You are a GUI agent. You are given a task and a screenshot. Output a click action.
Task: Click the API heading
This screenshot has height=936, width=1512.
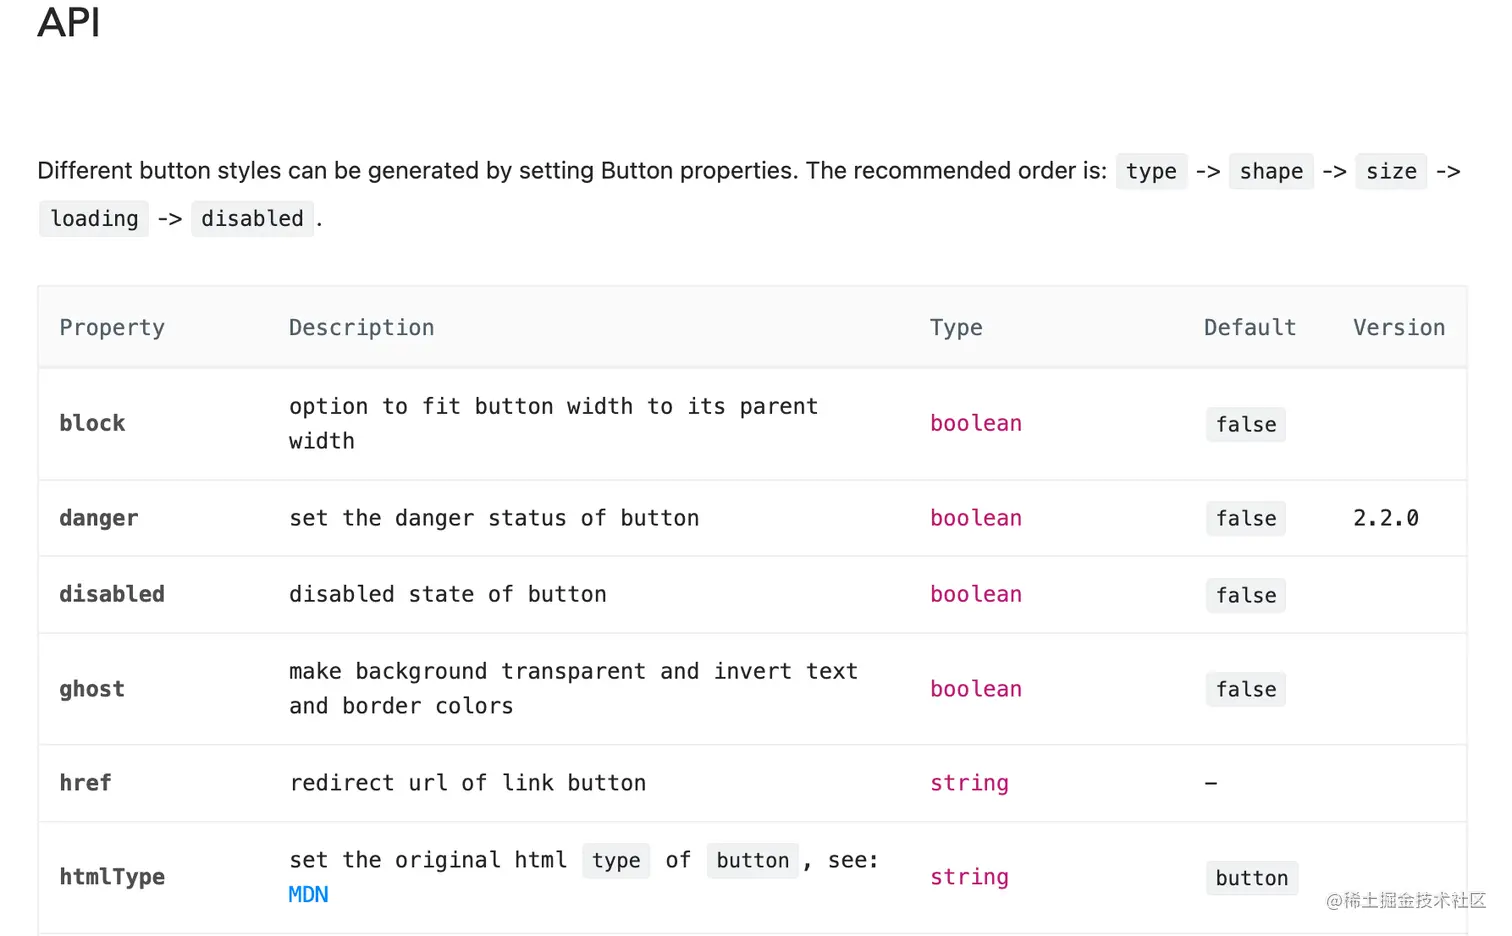click(x=68, y=22)
